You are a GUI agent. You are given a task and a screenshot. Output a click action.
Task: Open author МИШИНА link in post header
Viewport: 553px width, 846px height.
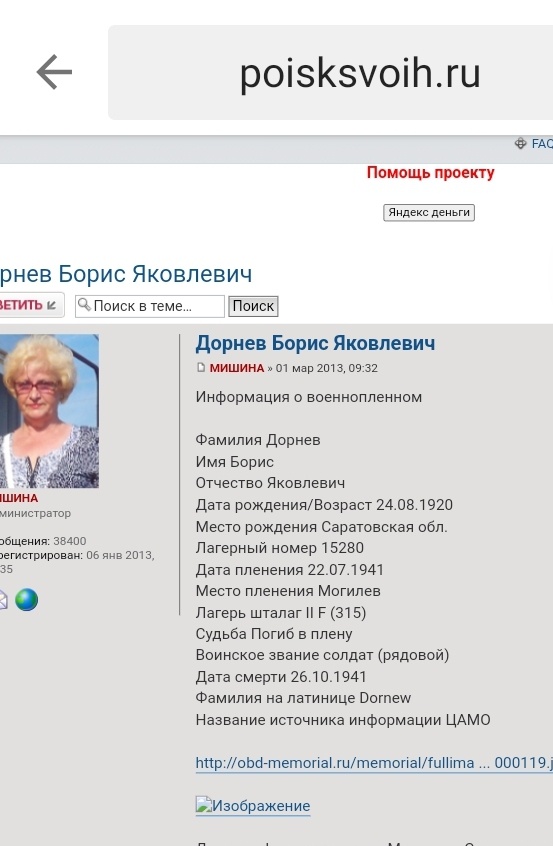click(x=236, y=368)
